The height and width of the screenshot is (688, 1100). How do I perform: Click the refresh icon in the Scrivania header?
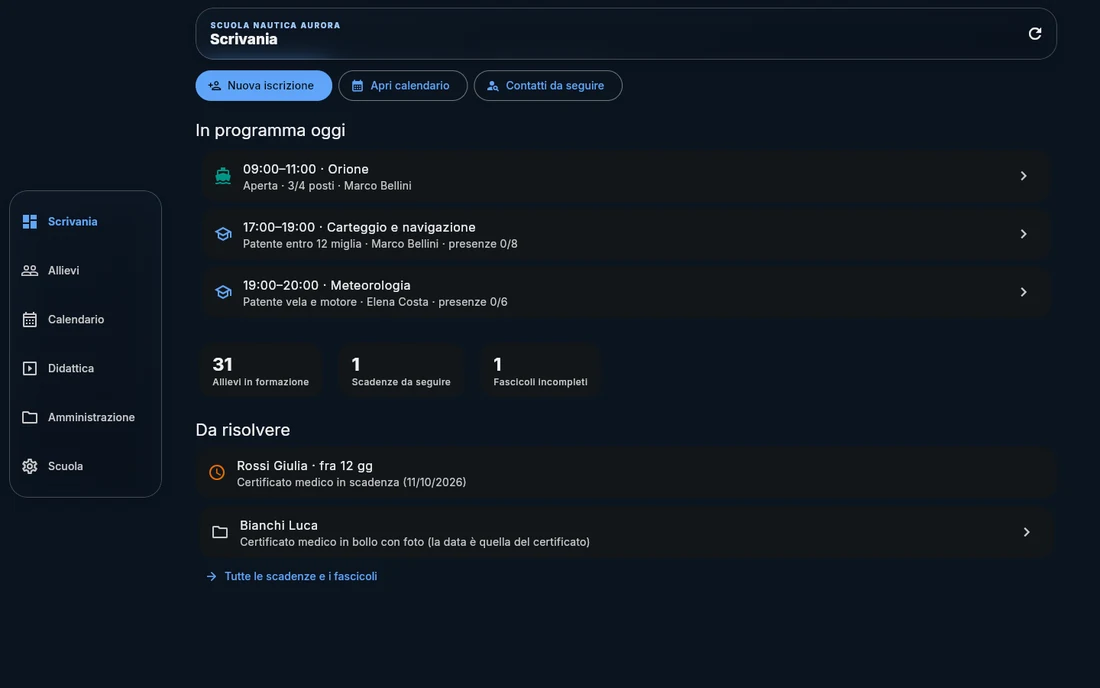click(x=1034, y=34)
